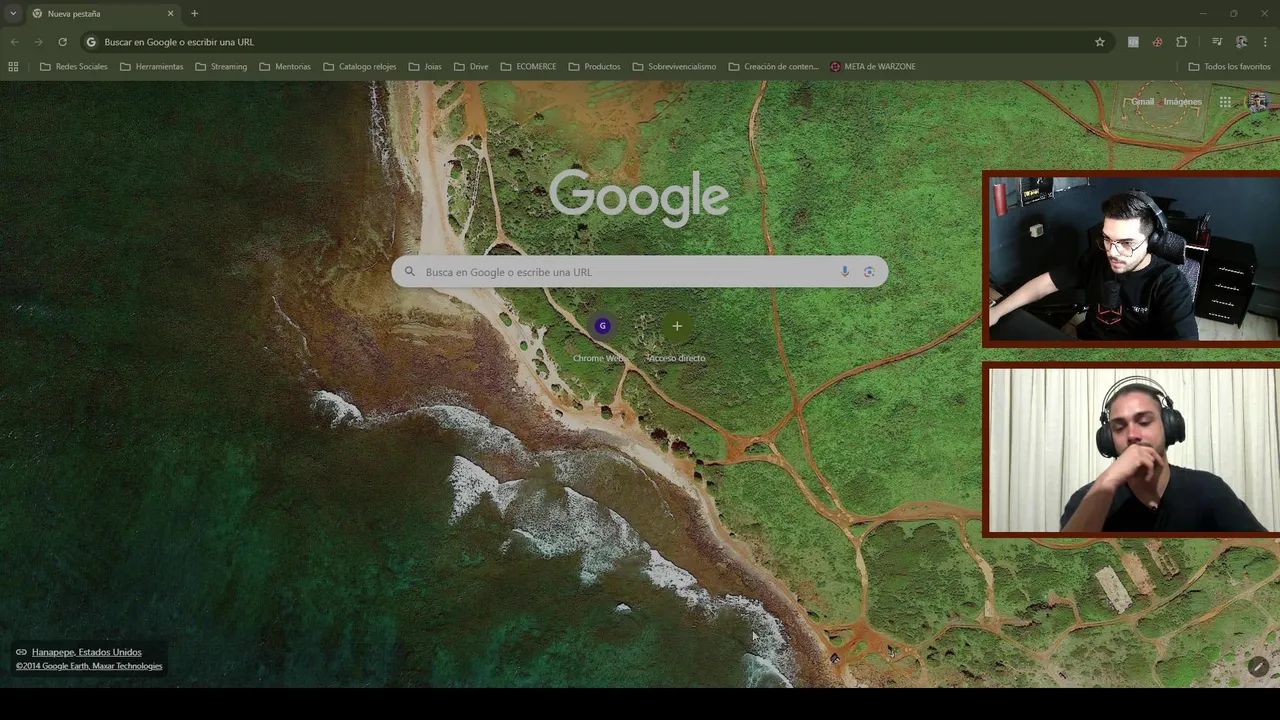Viewport: 1280px width, 720px height.
Task: Open the Catalogo relojes bookmark folder
Action: pyautogui.click(x=360, y=67)
